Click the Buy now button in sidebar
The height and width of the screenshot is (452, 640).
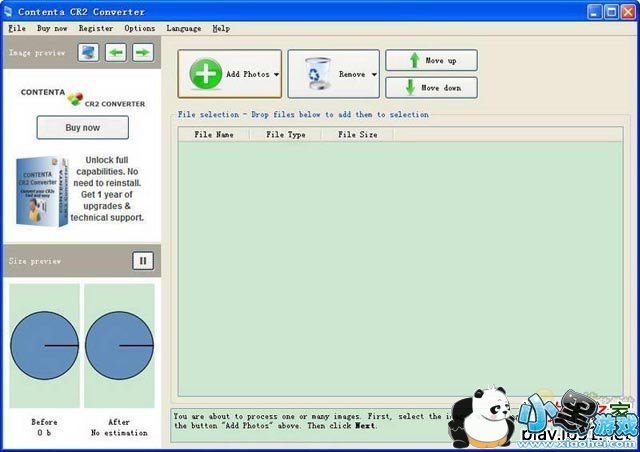pos(83,127)
